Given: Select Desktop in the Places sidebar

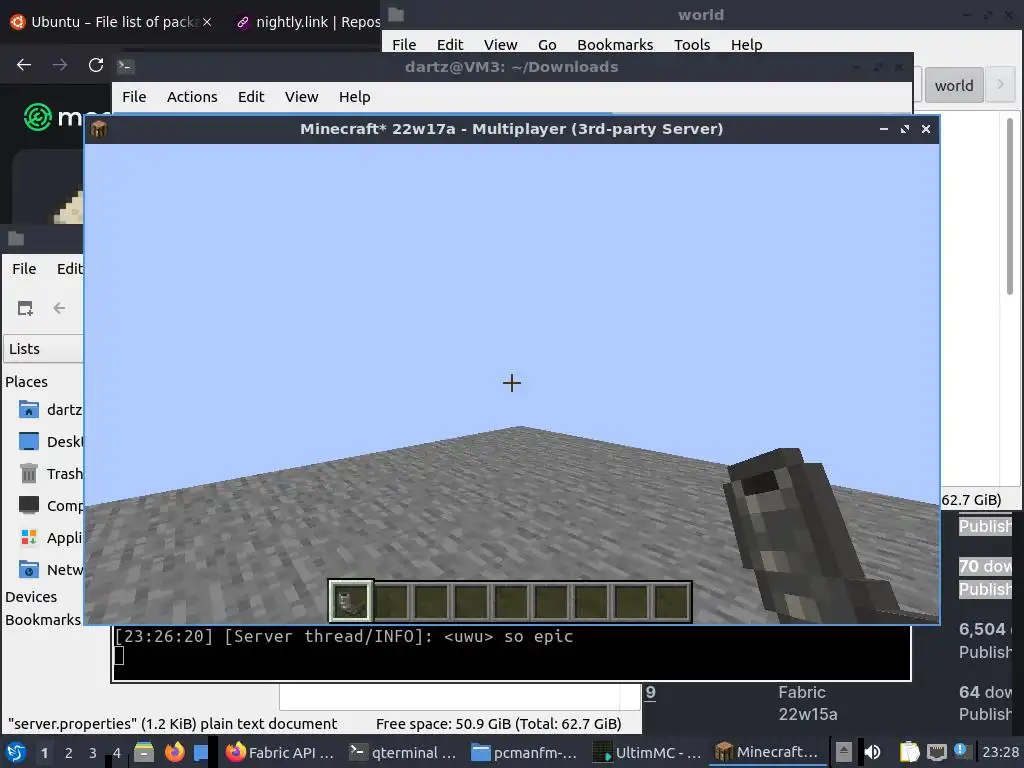Looking at the screenshot, I should [x=50, y=441].
